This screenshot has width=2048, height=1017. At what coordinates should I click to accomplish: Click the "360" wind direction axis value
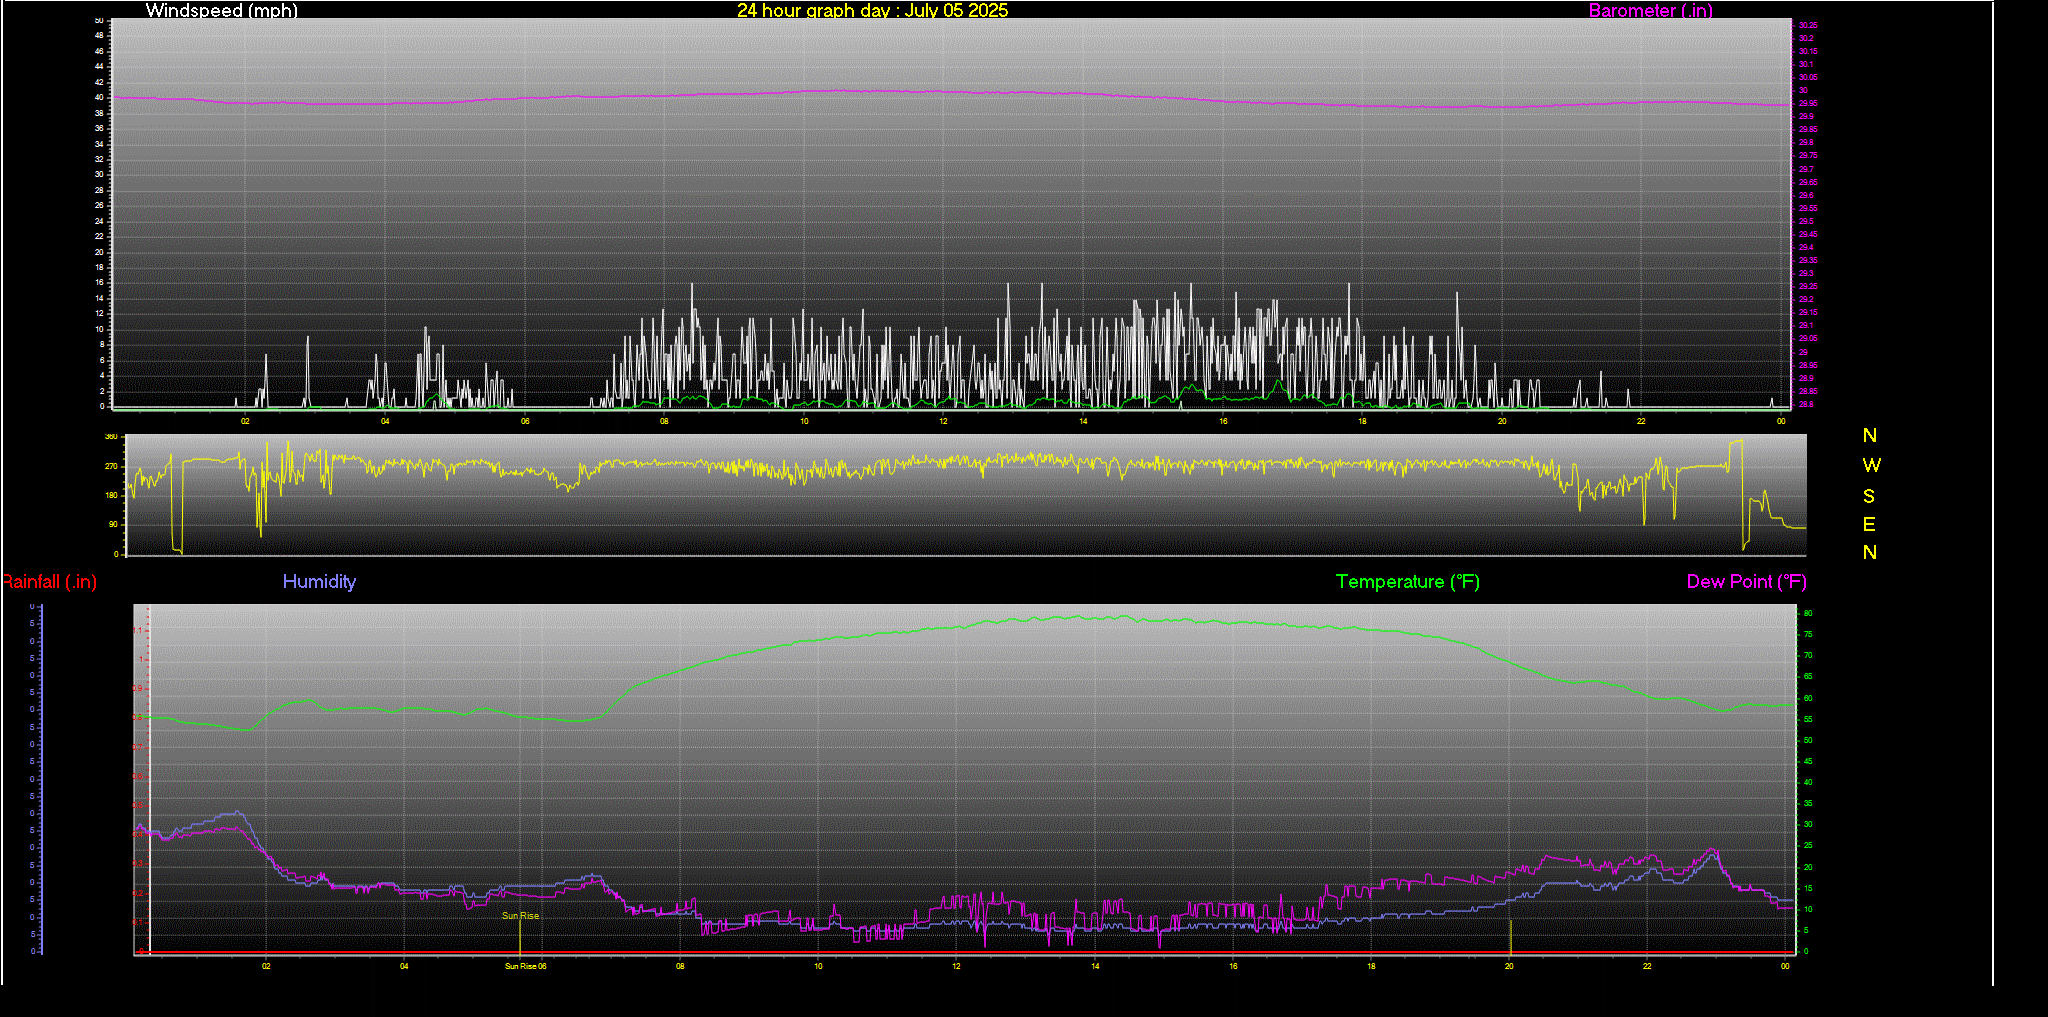tap(112, 437)
